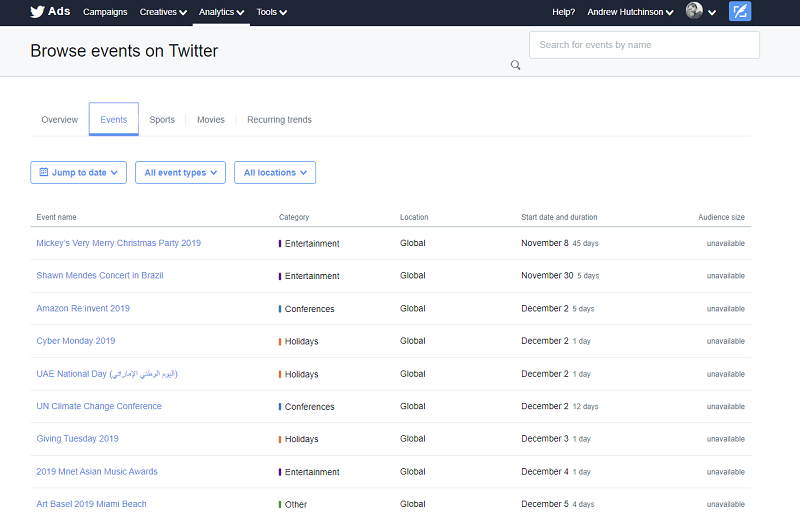The width and height of the screenshot is (800, 520).
Task: Open the UAE National Day event
Action: (107, 374)
